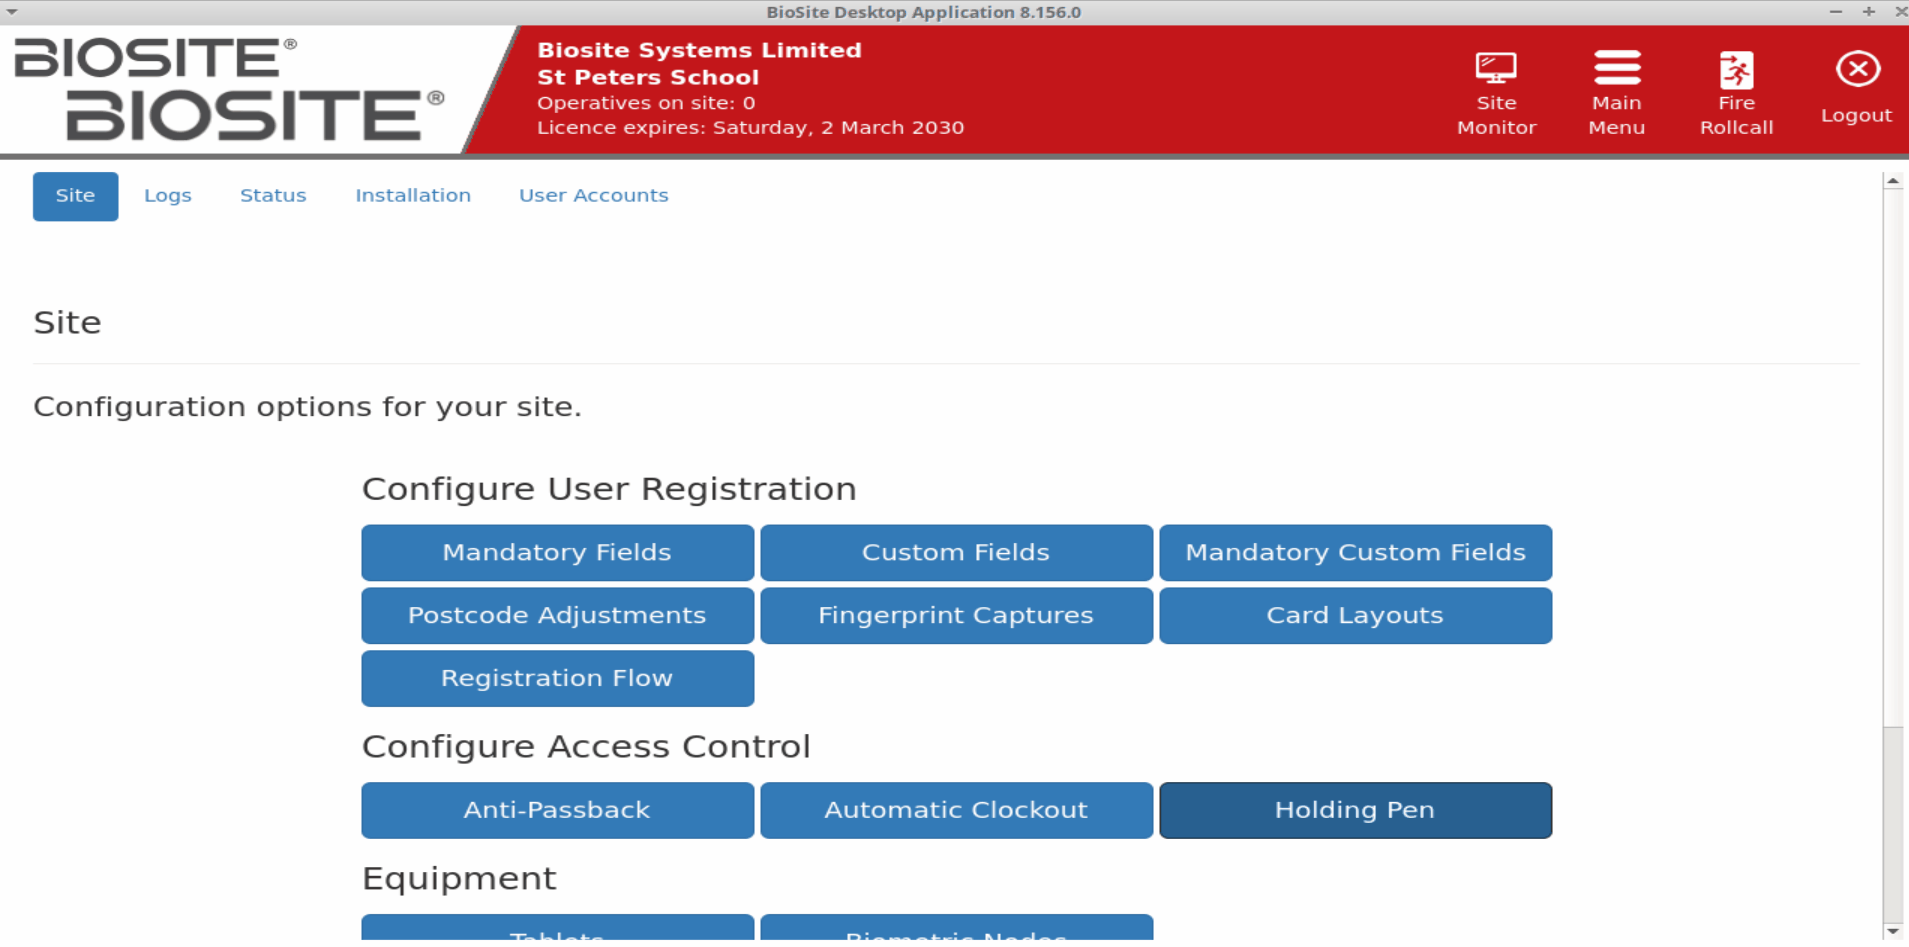The height and width of the screenshot is (947, 1909).
Task: Select the Site tab
Action: [75, 196]
